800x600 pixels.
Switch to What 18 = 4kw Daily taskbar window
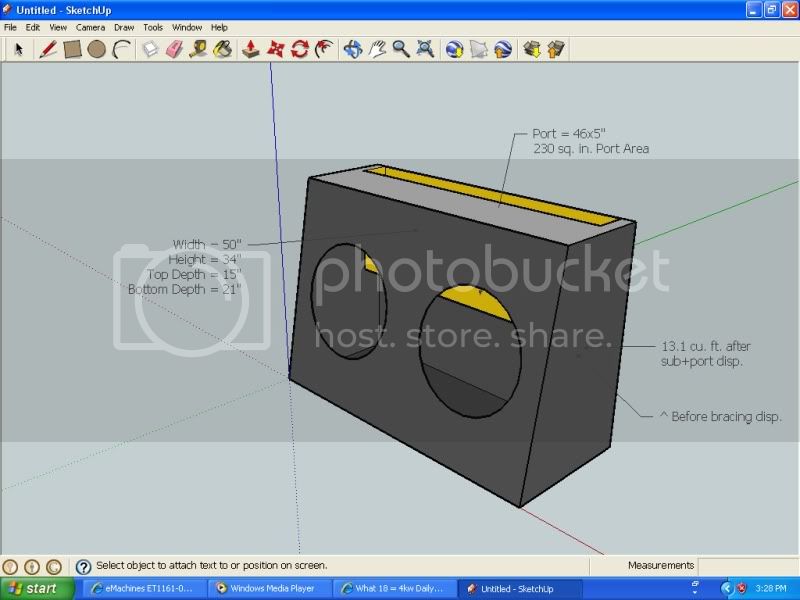pyautogui.click(x=393, y=588)
